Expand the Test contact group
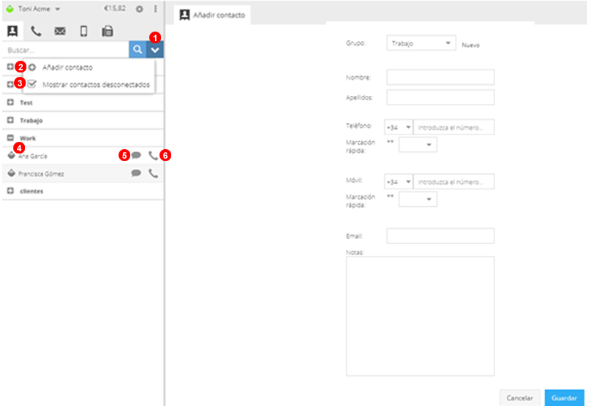Screen dimensions: 600x408 pyautogui.click(x=10, y=102)
